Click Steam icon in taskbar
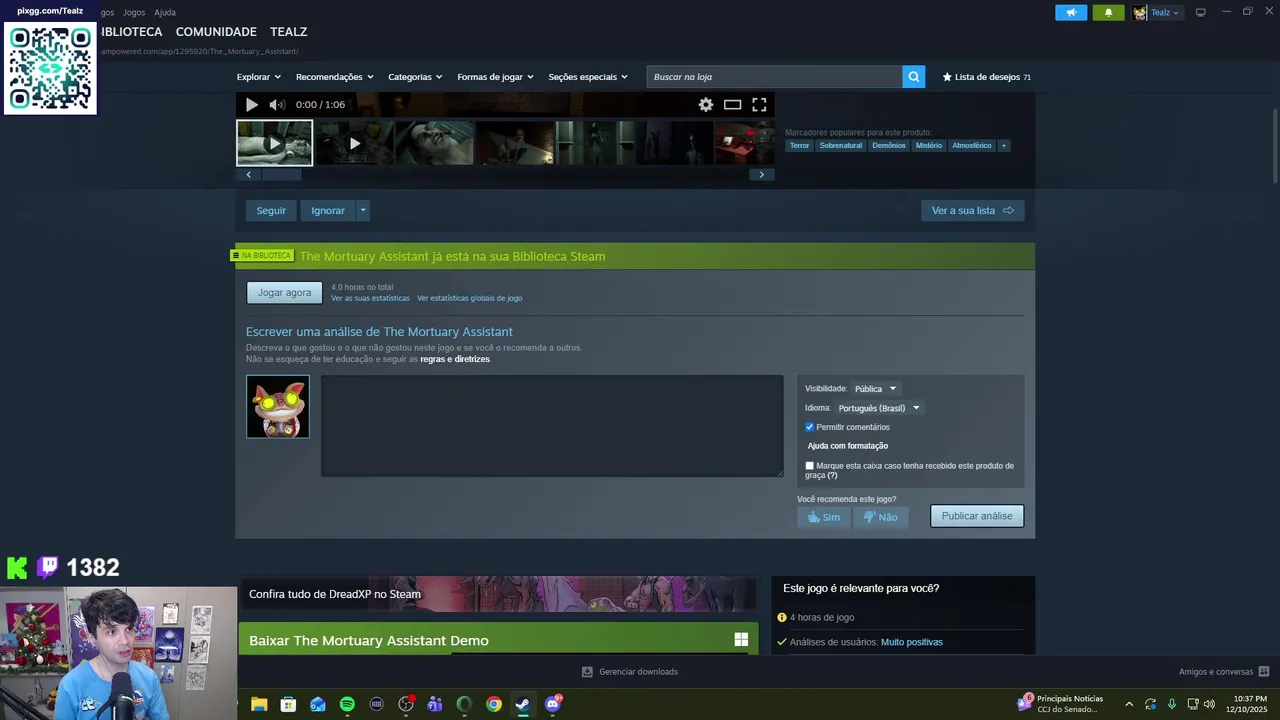Image resolution: width=1280 pixels, height=720 pixels. coord(522,704)
